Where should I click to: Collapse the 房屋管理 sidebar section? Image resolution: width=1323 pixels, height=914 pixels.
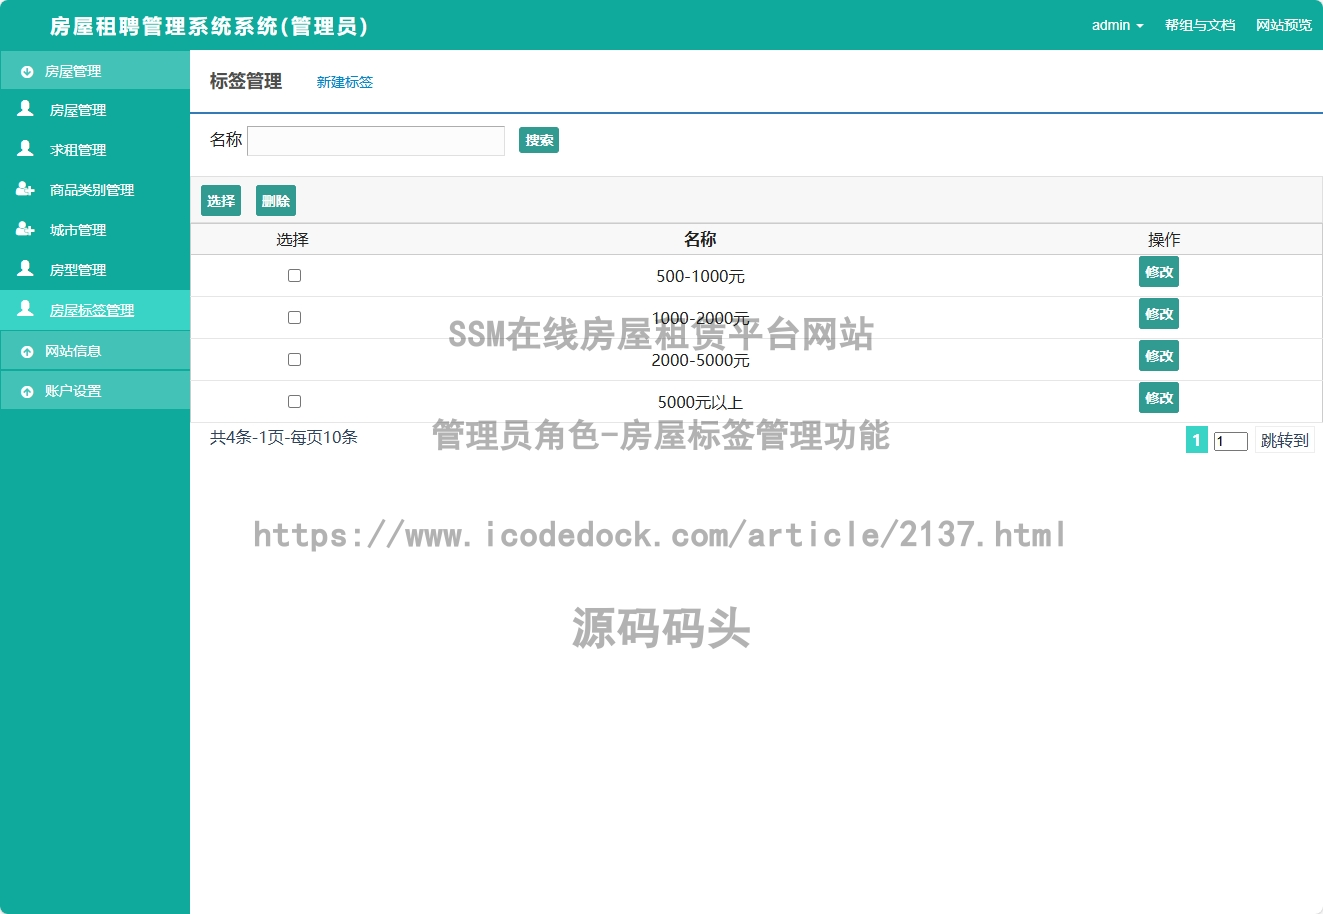point(95,71)
